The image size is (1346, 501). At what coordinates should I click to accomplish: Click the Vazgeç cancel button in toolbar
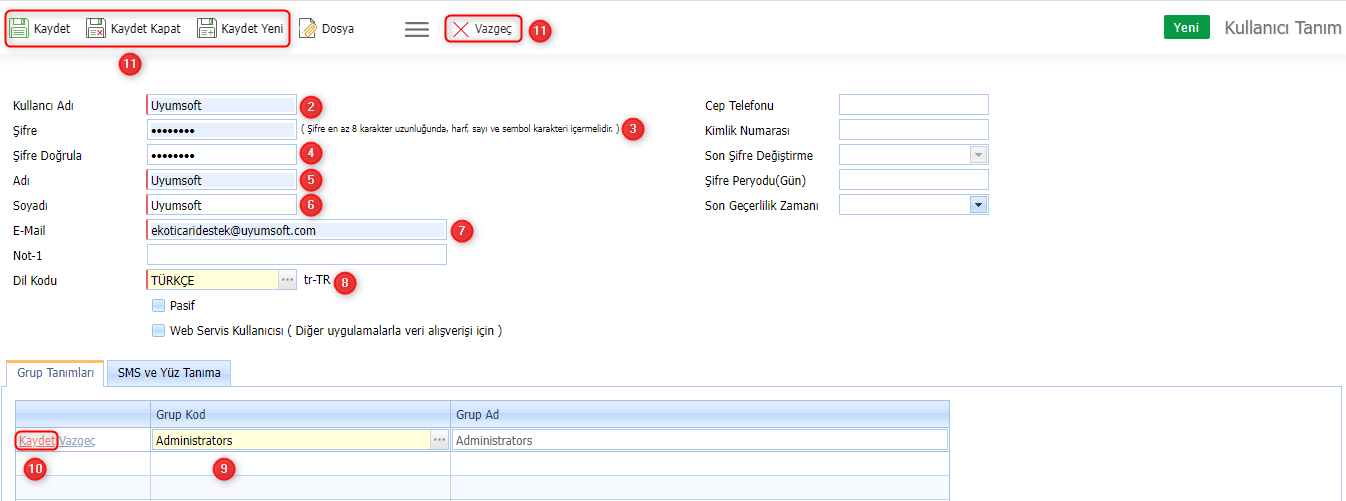click(483, 29)
